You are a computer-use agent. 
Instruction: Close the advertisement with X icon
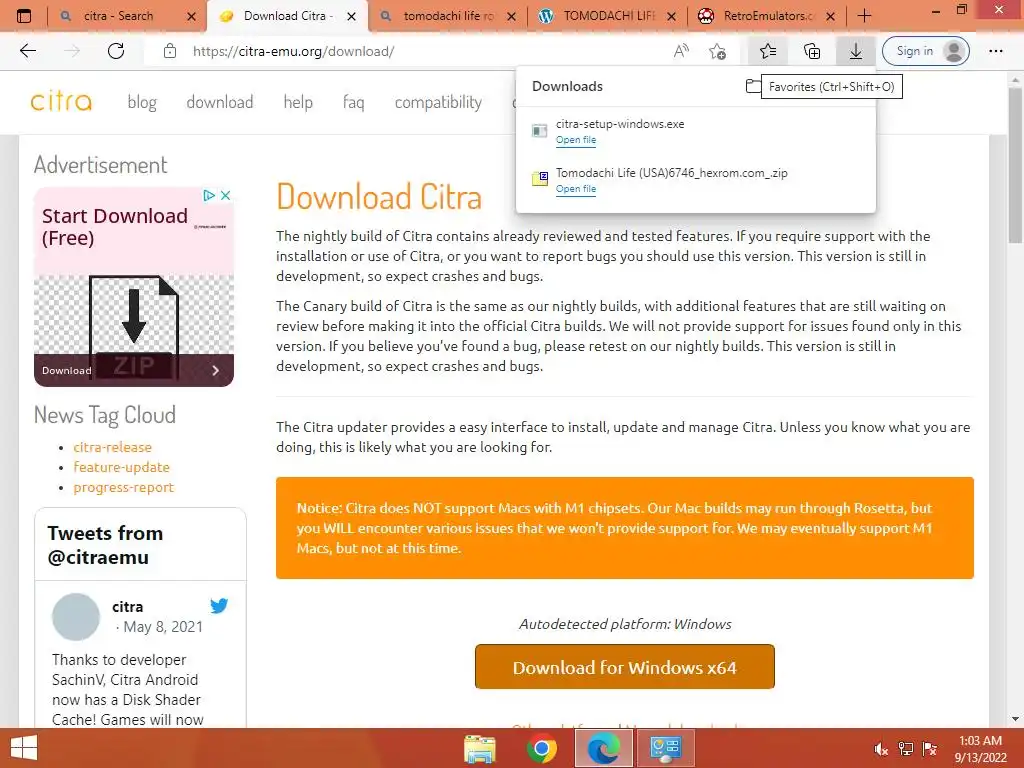(x=225, y=195)
